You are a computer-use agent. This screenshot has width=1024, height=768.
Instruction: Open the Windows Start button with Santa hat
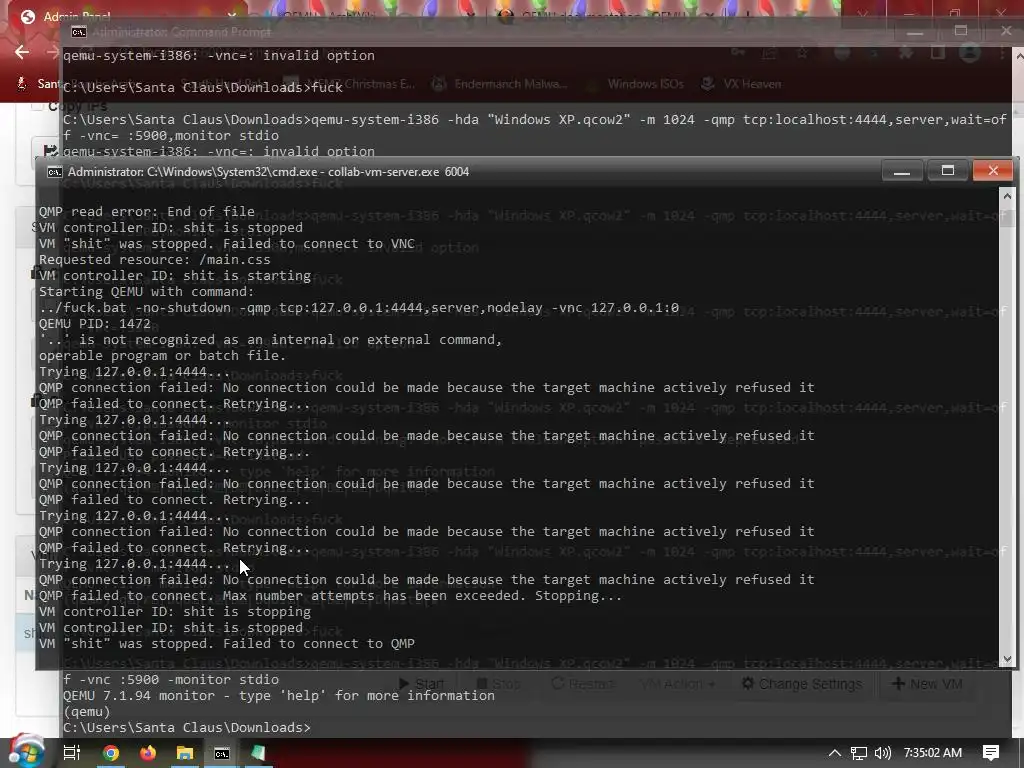pos(25,752)
